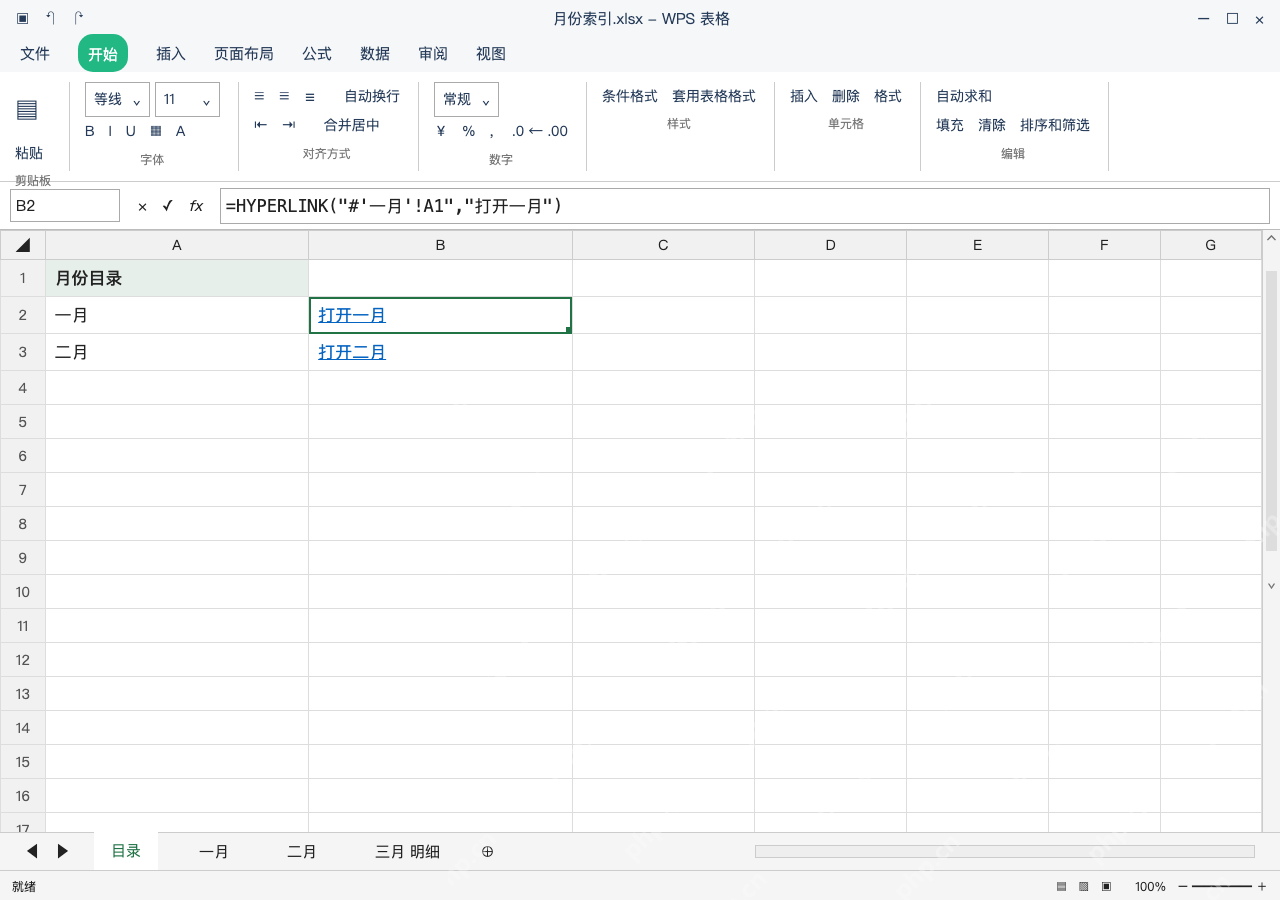Click the select-all corner triangle

23,245
